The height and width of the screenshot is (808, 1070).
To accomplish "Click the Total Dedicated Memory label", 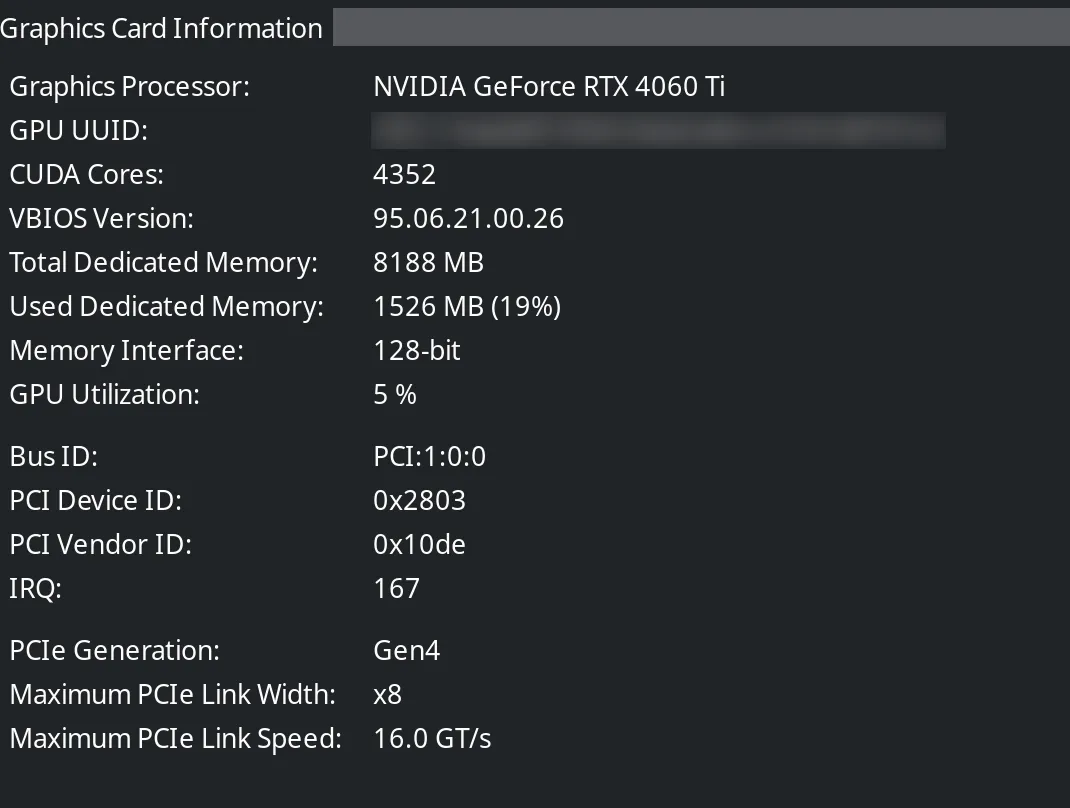I will (x=163, y=263).
